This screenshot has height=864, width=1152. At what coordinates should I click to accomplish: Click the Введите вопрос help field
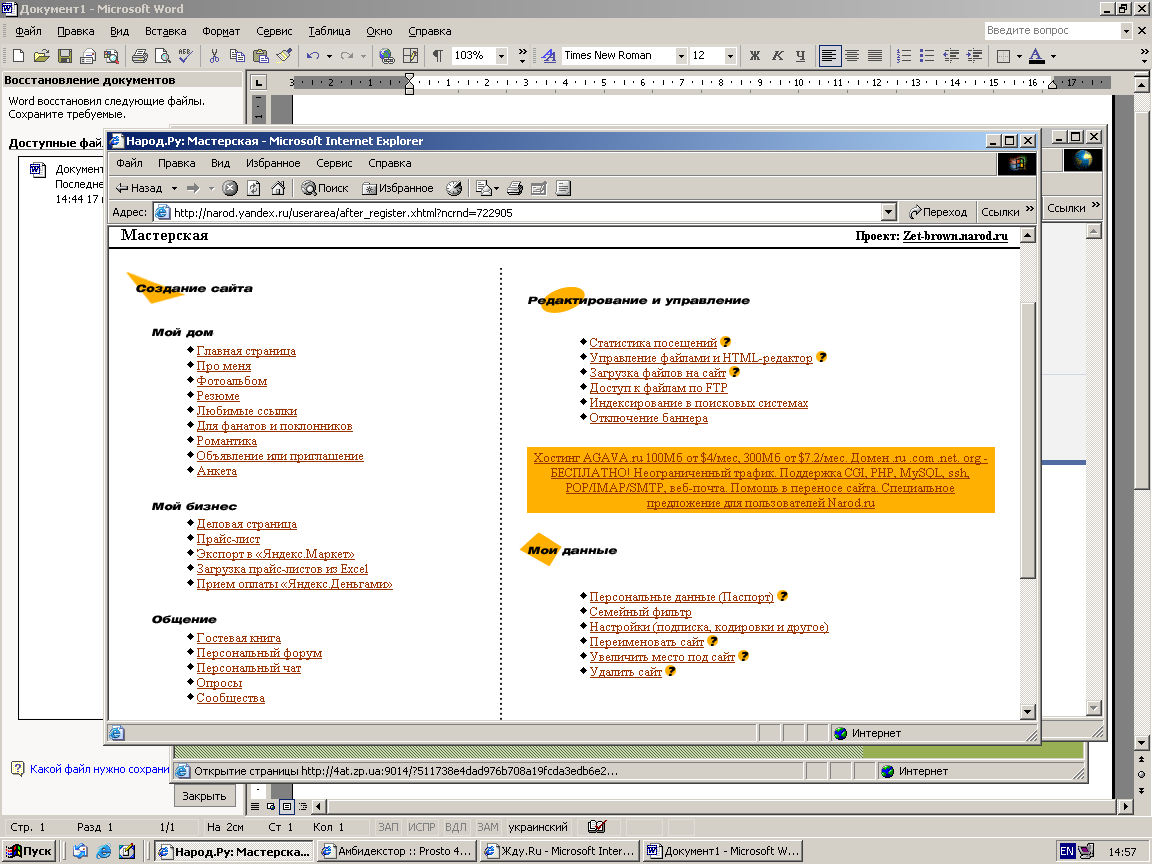click(x=1052, y=30)
